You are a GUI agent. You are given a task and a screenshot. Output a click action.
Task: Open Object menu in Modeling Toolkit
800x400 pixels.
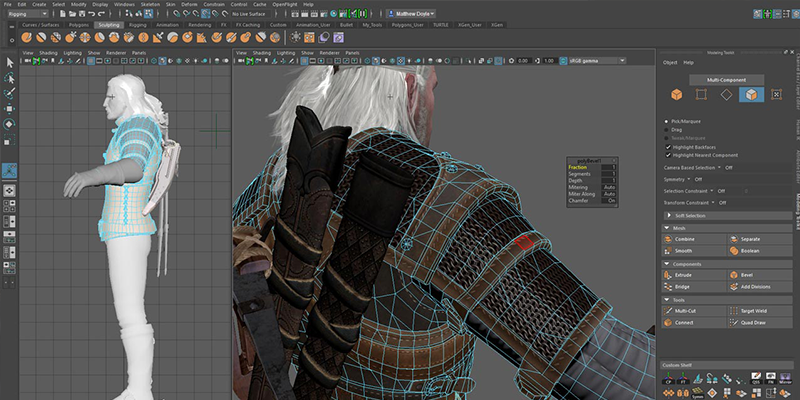[x=670, y=62]
